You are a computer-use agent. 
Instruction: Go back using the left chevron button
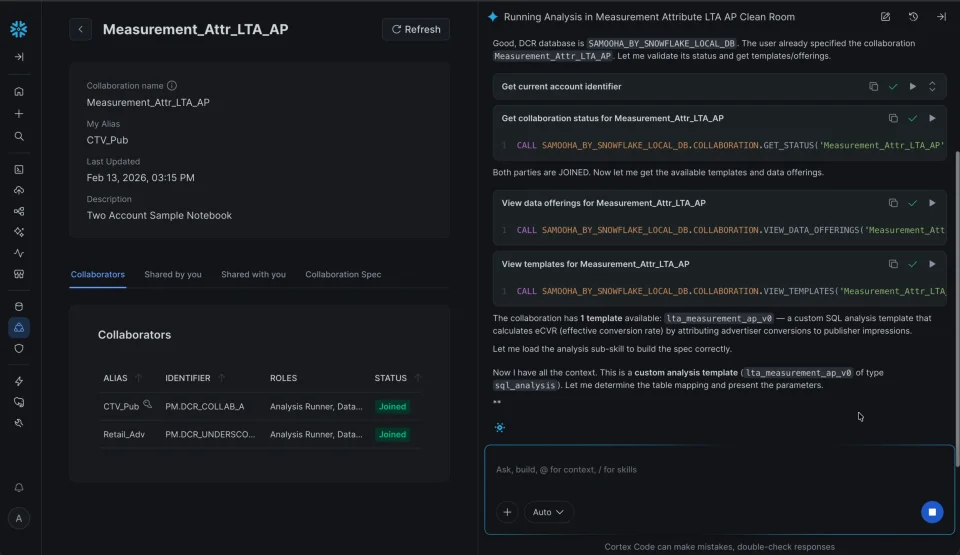tap(80, 29)
